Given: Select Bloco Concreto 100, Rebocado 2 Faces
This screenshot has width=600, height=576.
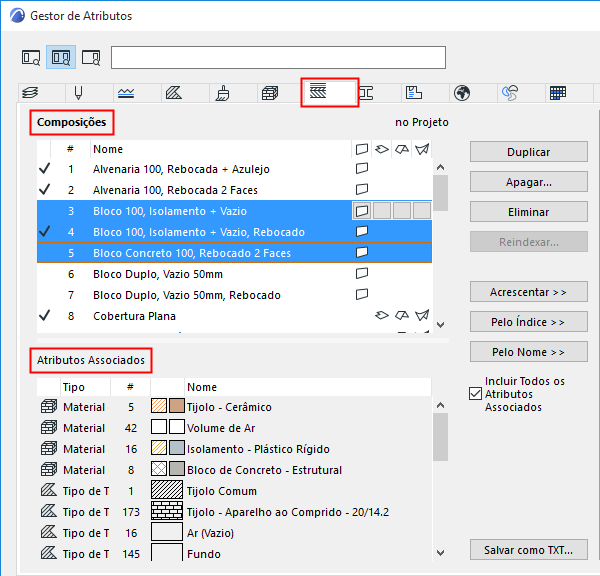Looking at the screenshot, I should (x=234, y=253).
